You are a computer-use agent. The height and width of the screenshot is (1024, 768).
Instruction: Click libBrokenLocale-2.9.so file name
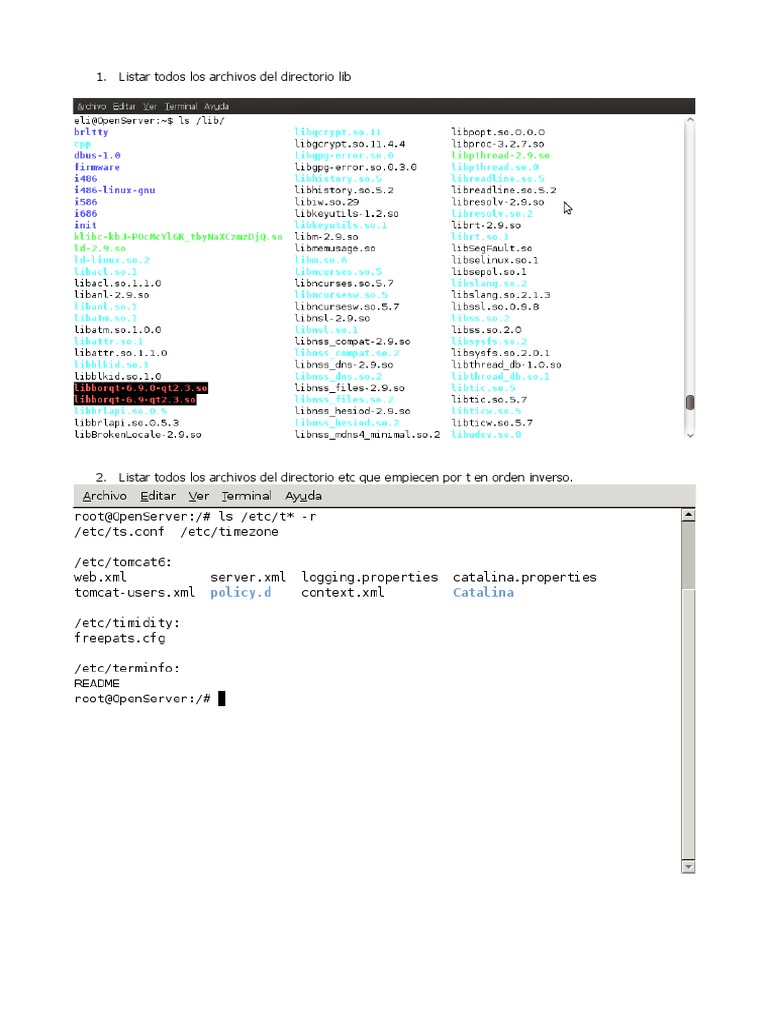pos(138,435)
